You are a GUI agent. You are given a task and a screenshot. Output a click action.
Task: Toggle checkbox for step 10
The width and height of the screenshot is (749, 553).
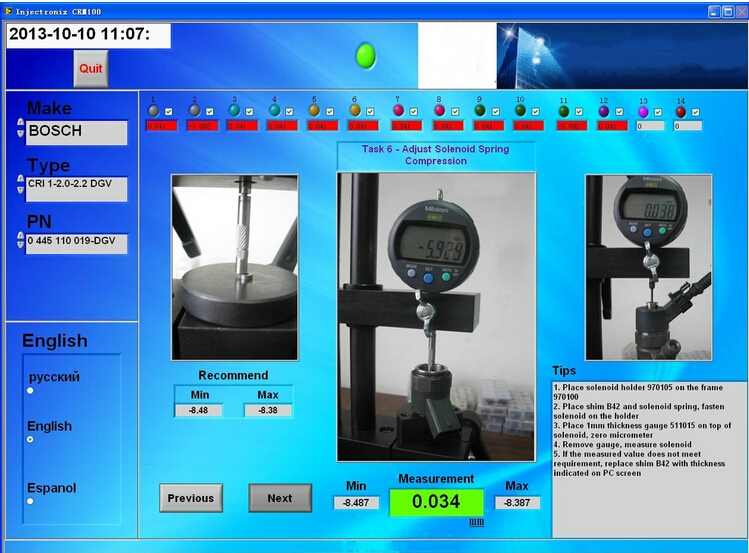[x=536, y=111]
